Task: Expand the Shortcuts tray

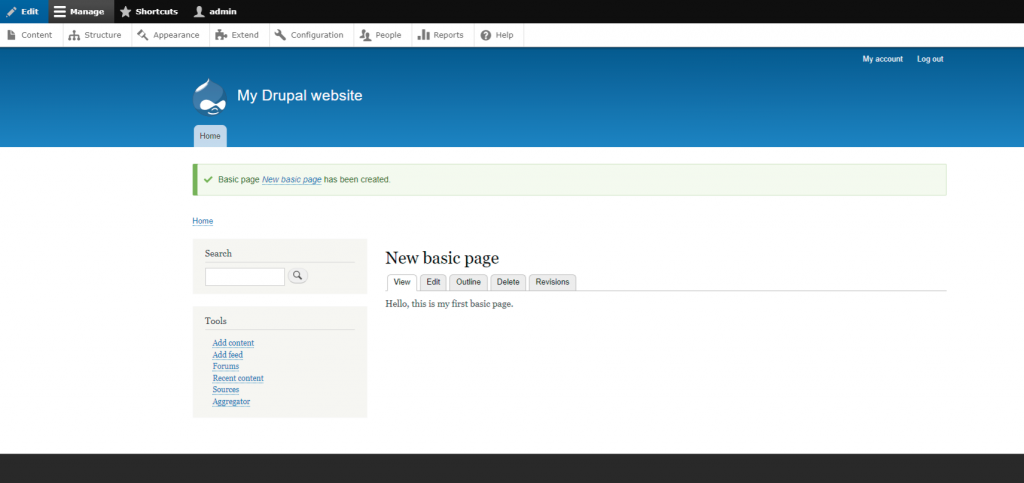Action: click(x=149, y=11)
